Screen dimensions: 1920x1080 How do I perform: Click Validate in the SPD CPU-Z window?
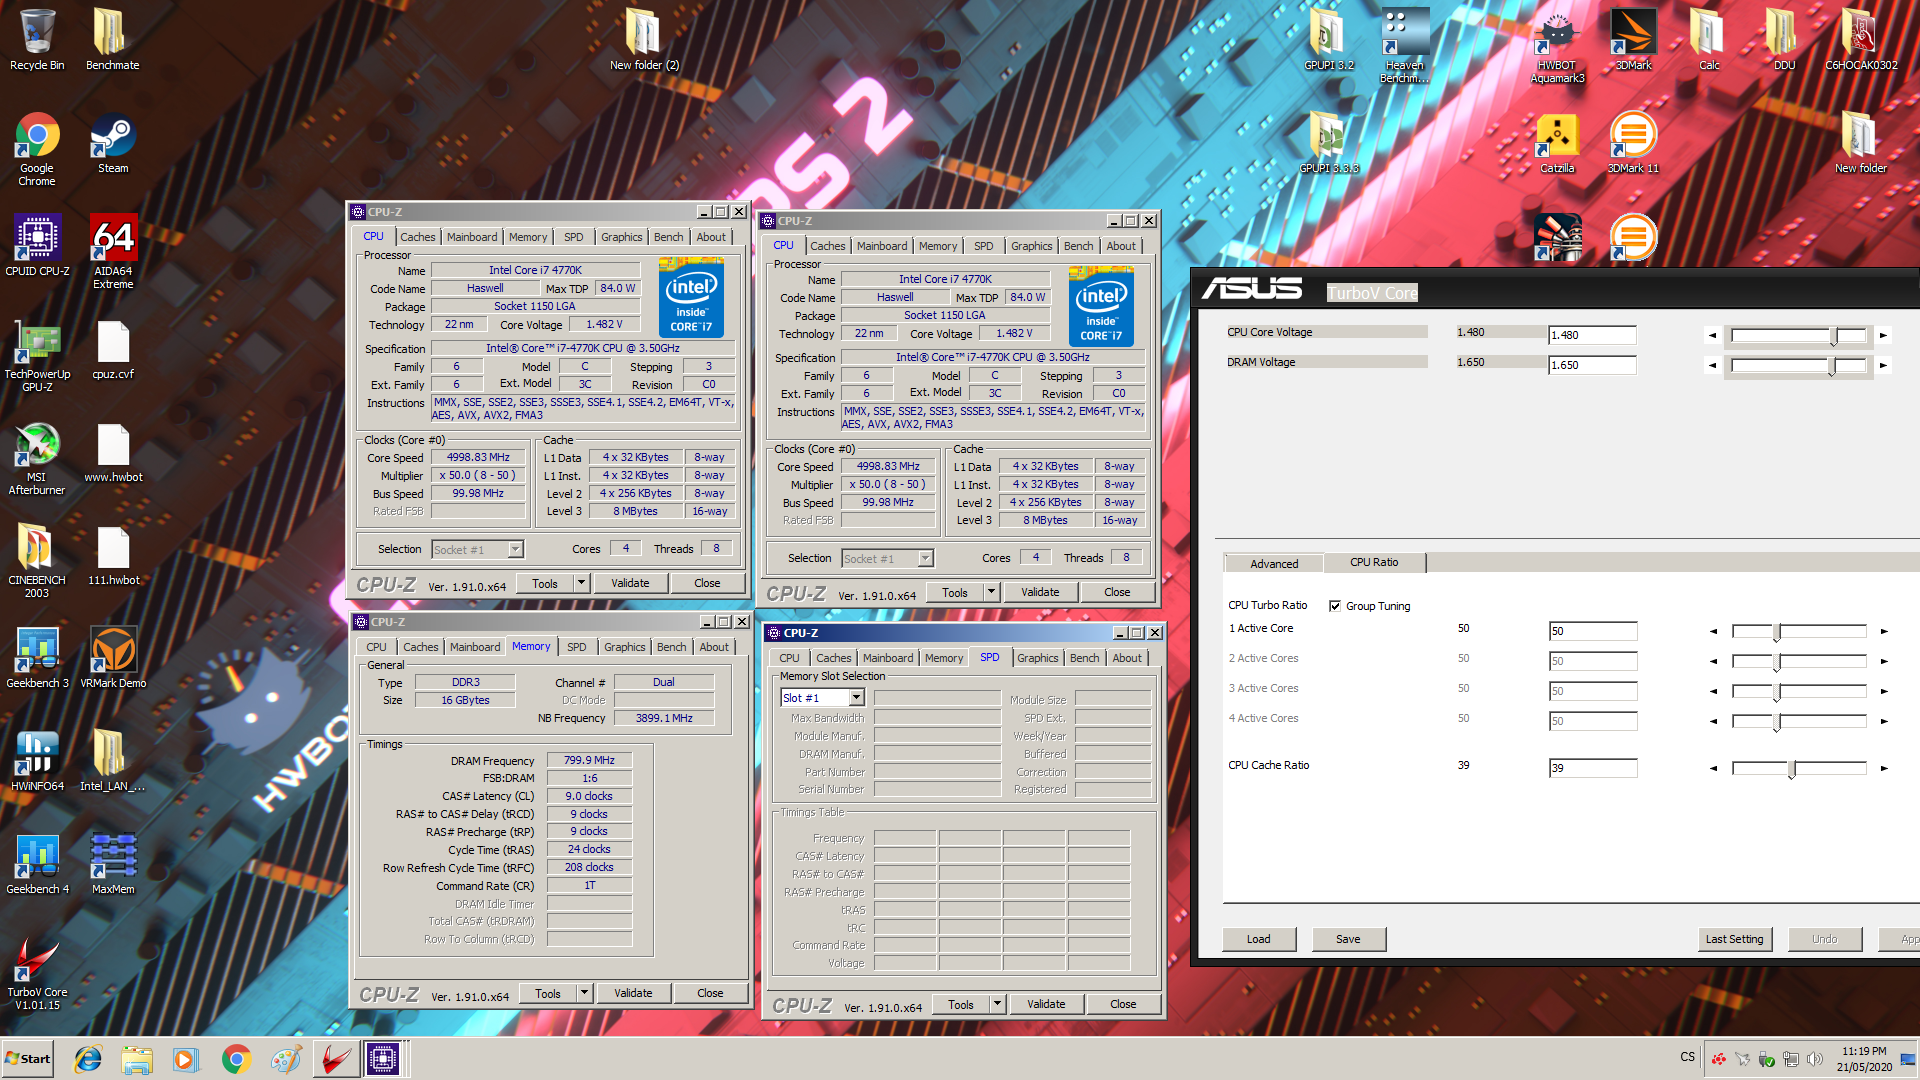tap(1046, 1004)
